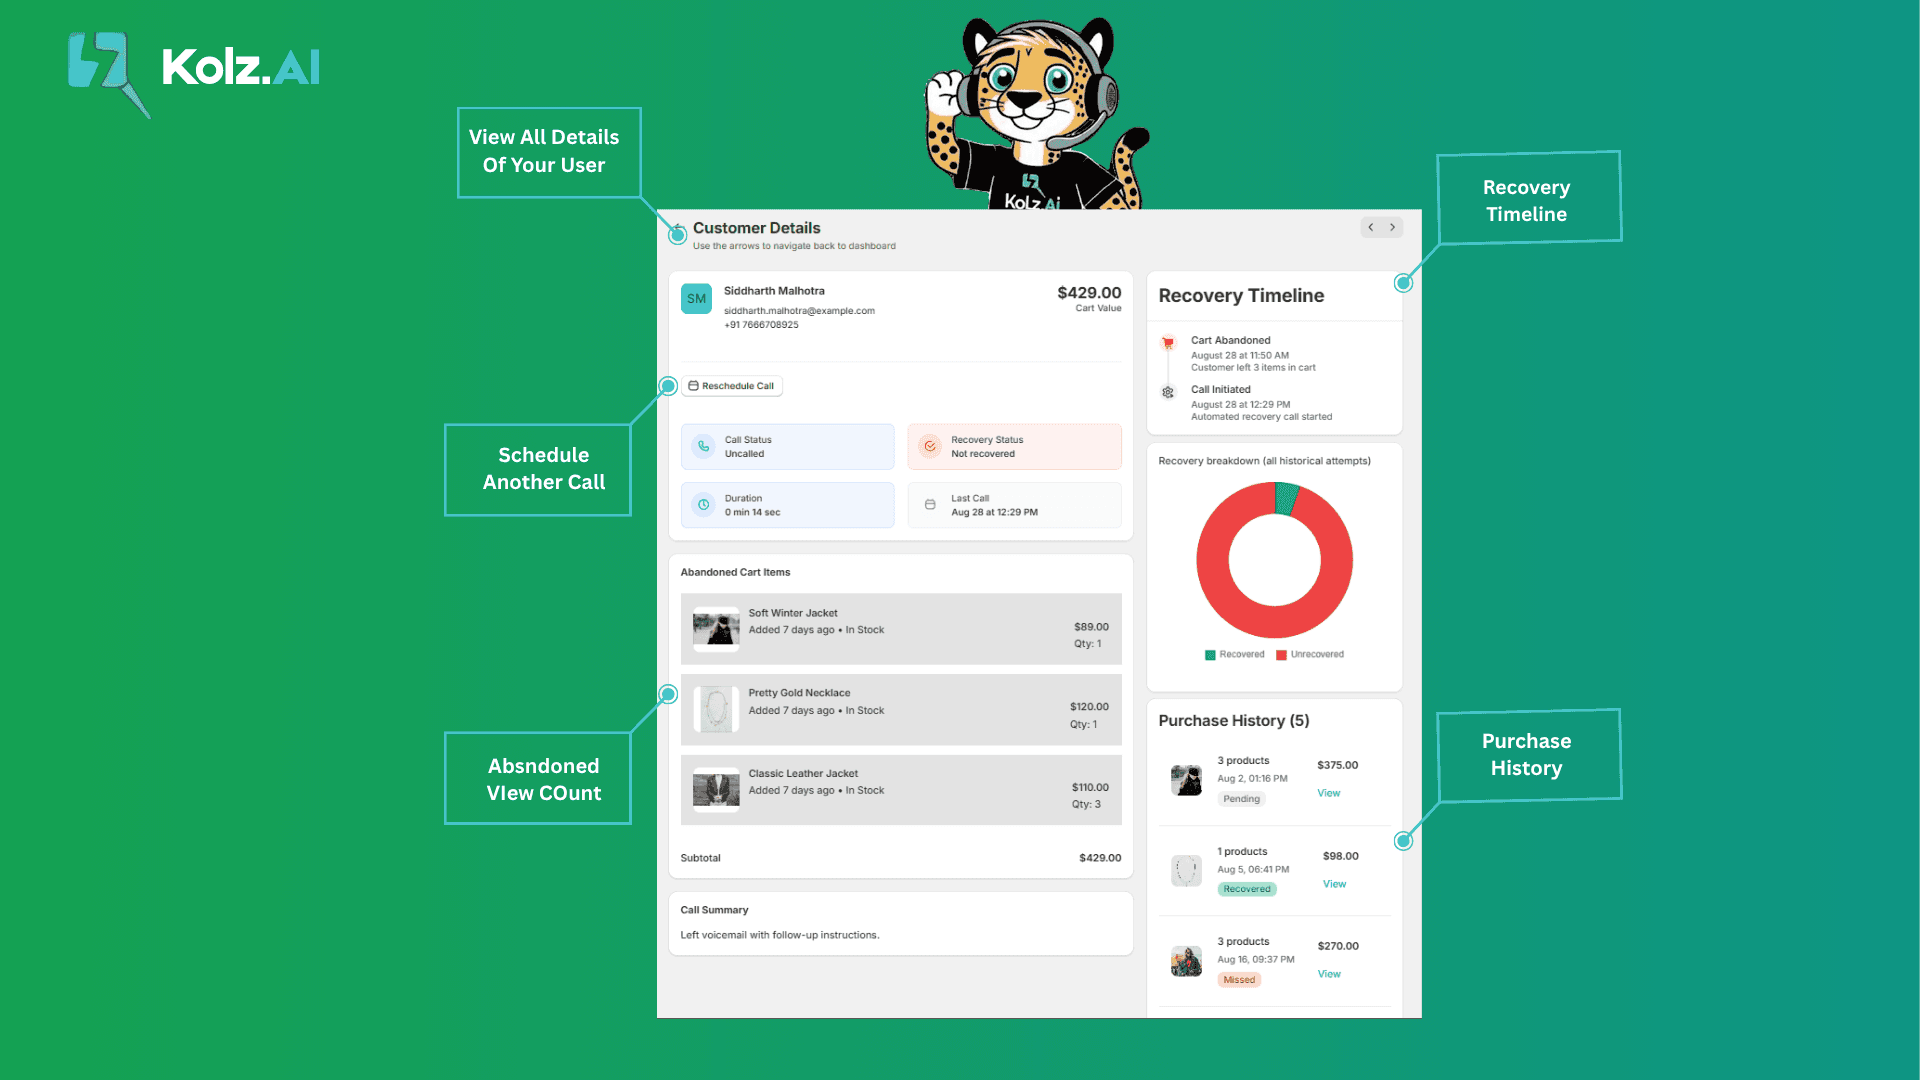
Task: Click the right navigation chevron
Action: (x=1392, y=227)
